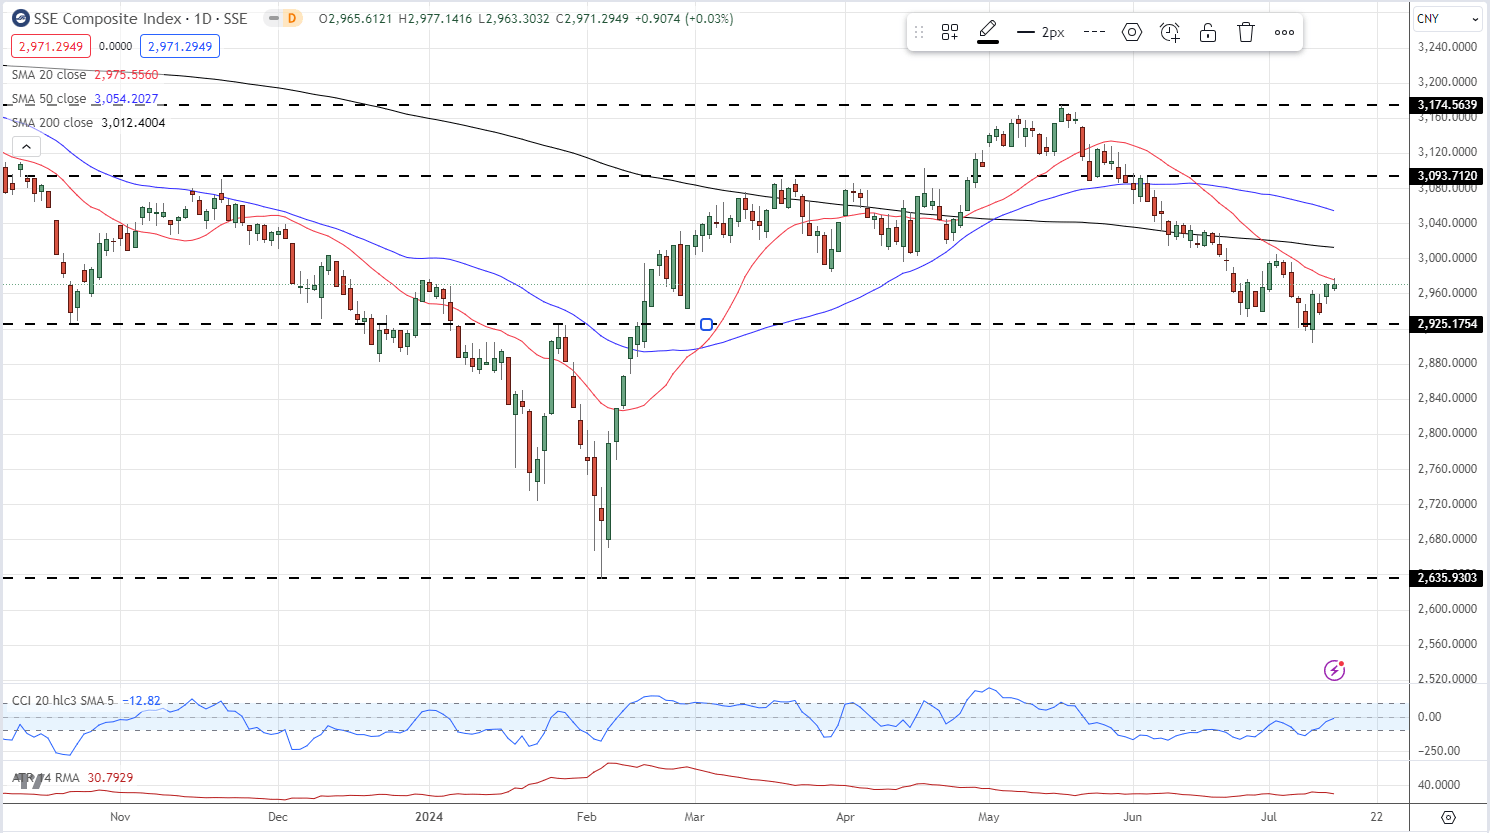Image resolution: width=1490 pixels, height=833 pixels.
Task: Click the 3,240.0000 price axis label
Action: pyautogui.click(x=1447, y=47)
